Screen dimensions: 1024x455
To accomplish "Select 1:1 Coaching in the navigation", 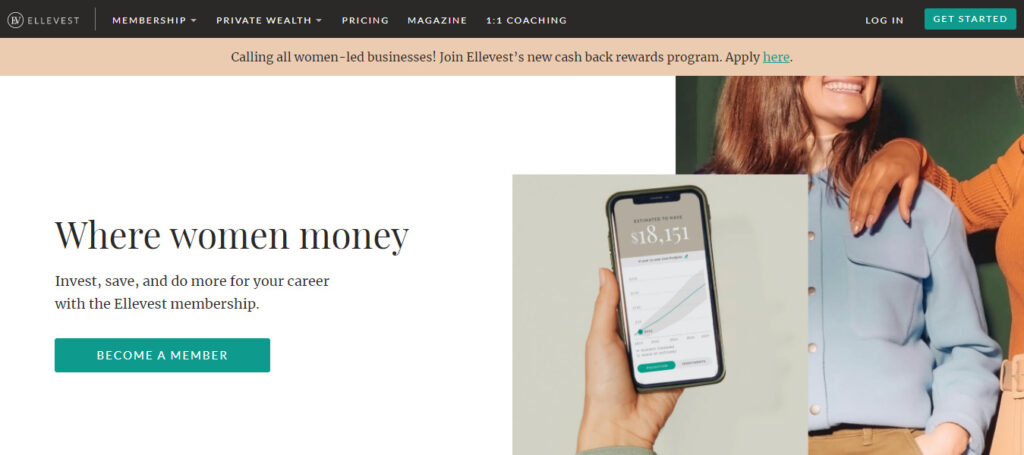I will pos(526,20).
